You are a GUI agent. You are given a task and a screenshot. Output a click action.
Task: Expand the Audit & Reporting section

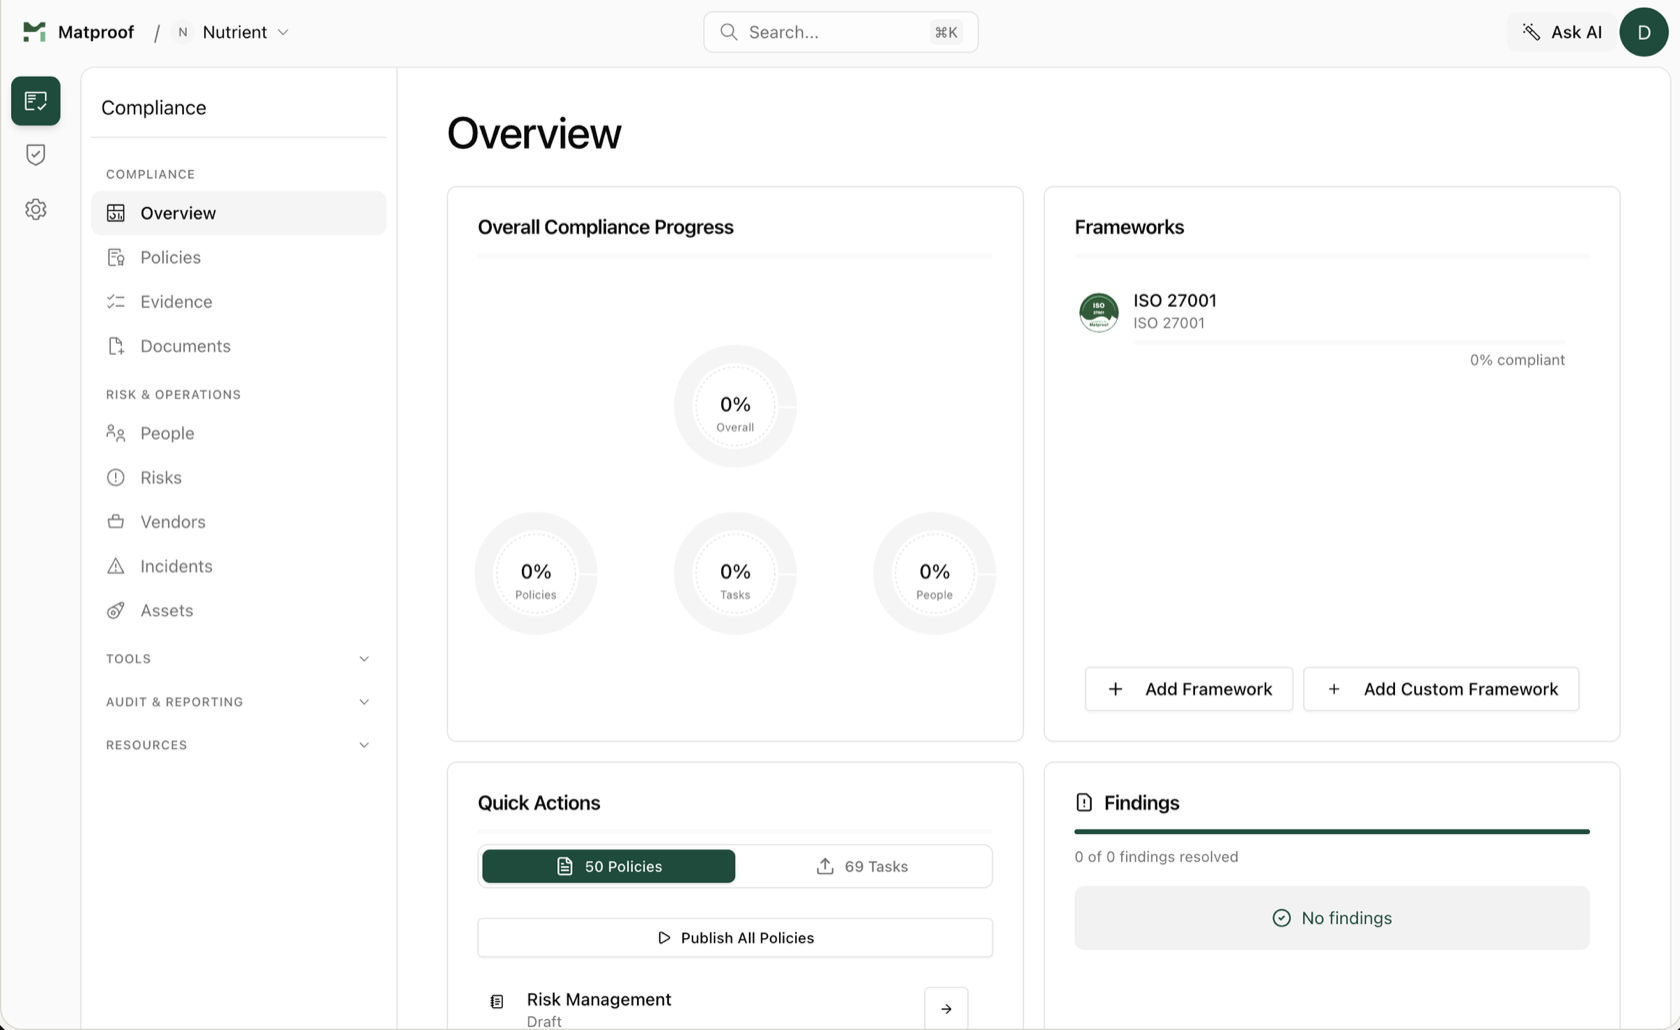click(x=238, y=702)
